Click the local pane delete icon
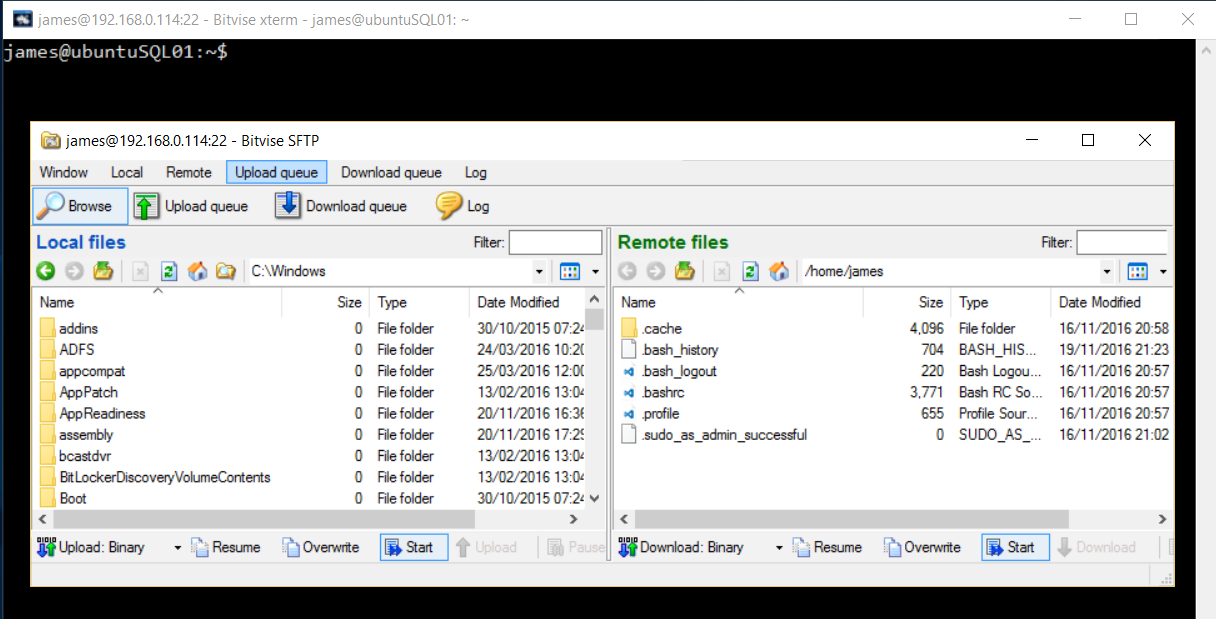The image size is (1216, 619). point(141,271)
